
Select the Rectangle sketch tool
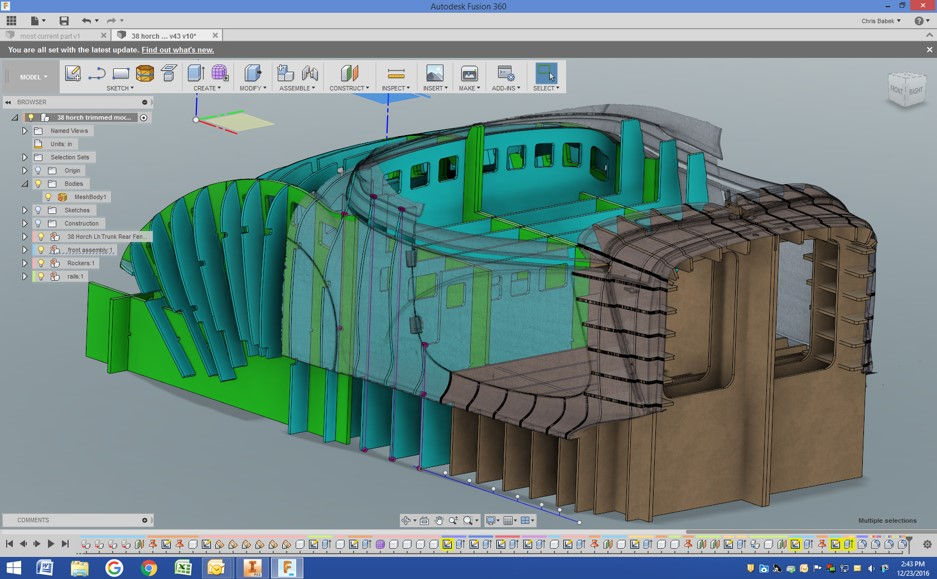pyautogui.click(x=121, y=73)
